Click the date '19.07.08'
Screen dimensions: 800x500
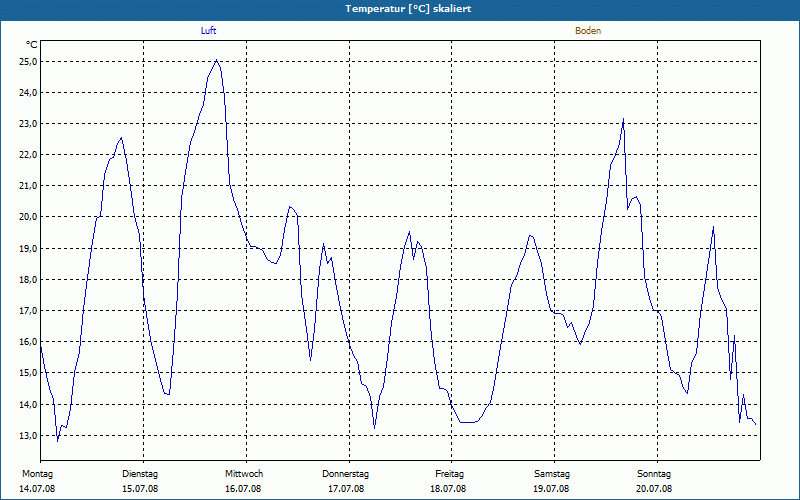[551, 489]
